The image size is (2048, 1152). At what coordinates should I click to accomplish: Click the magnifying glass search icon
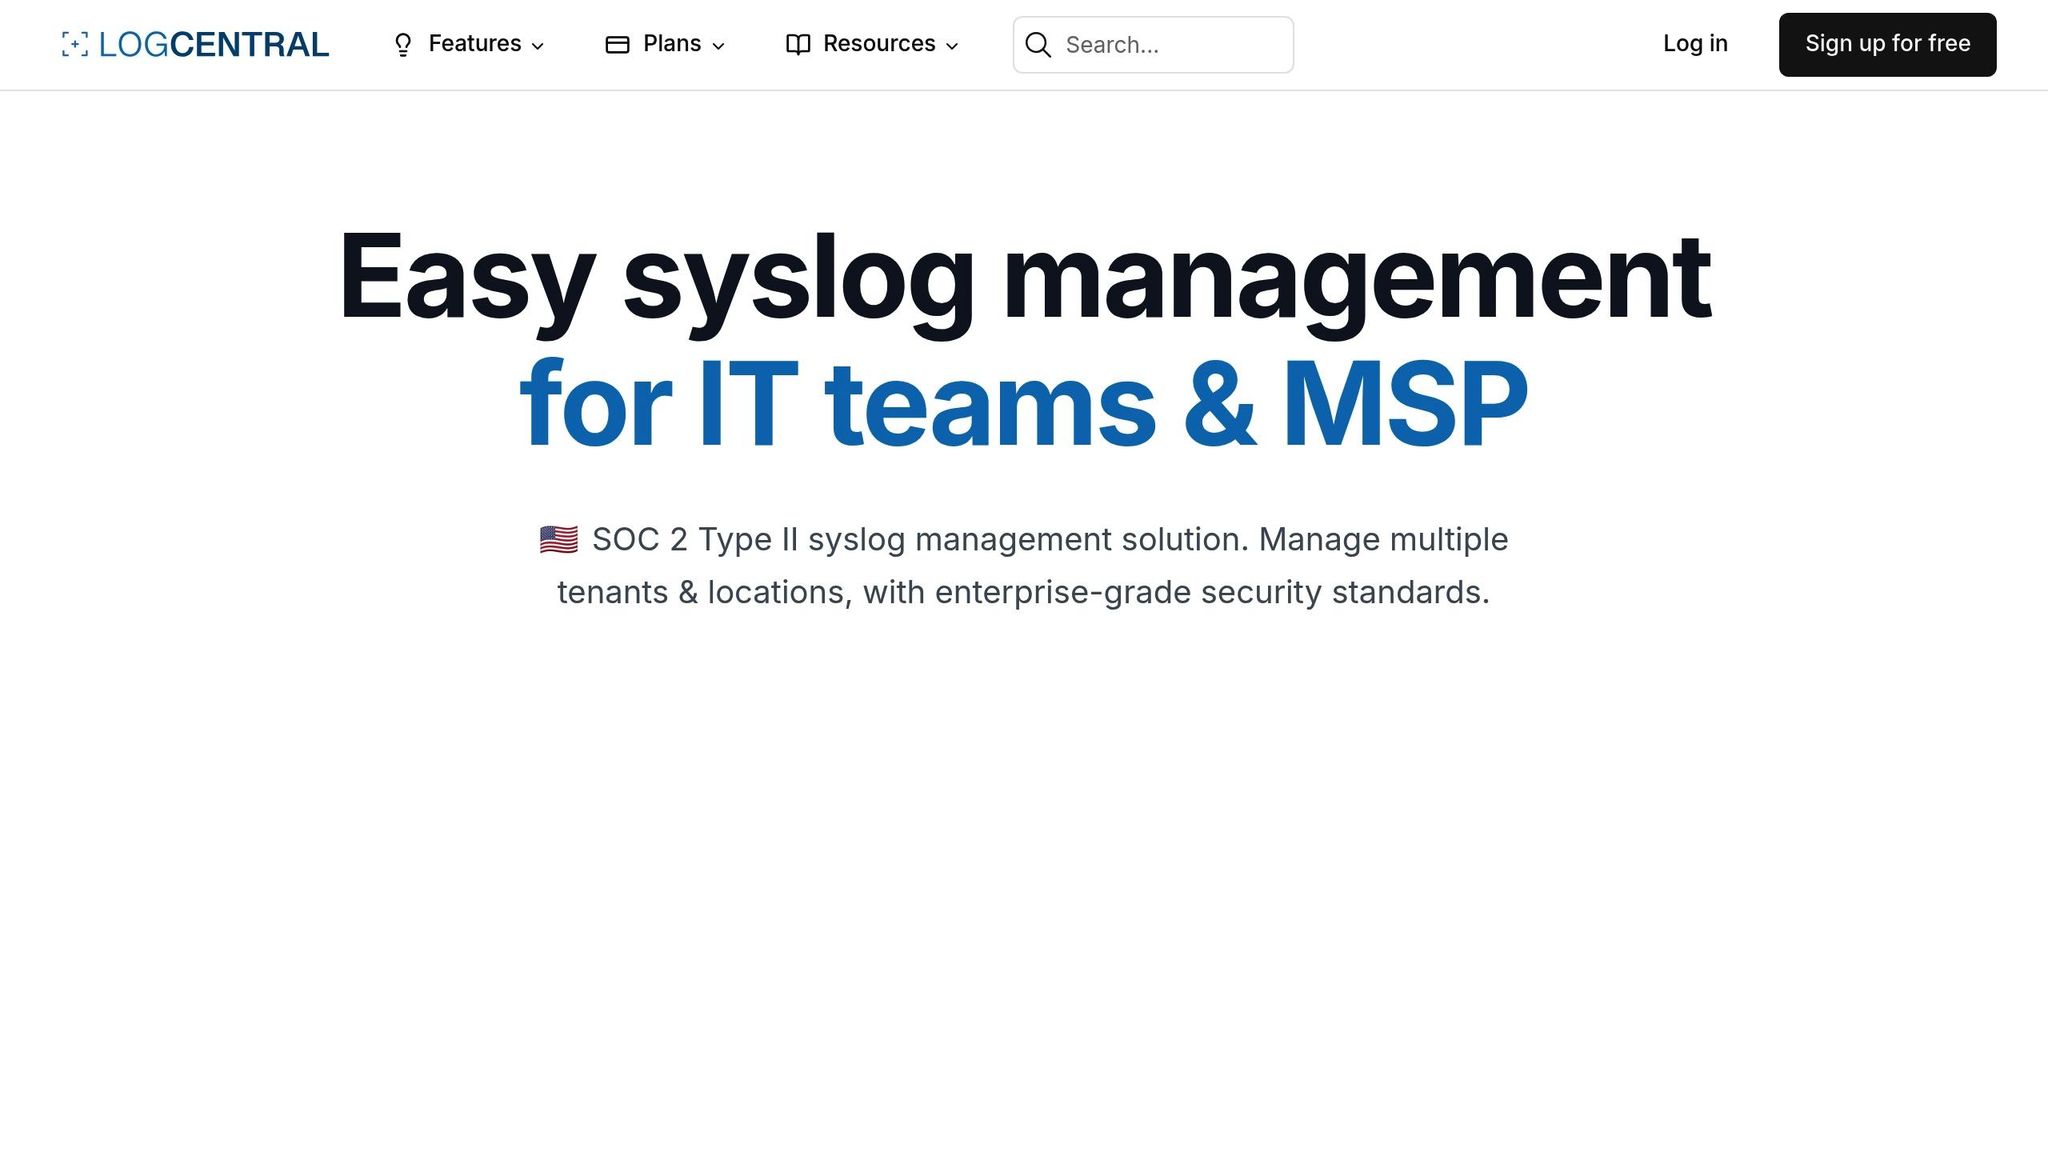(x=1039, y=45)
